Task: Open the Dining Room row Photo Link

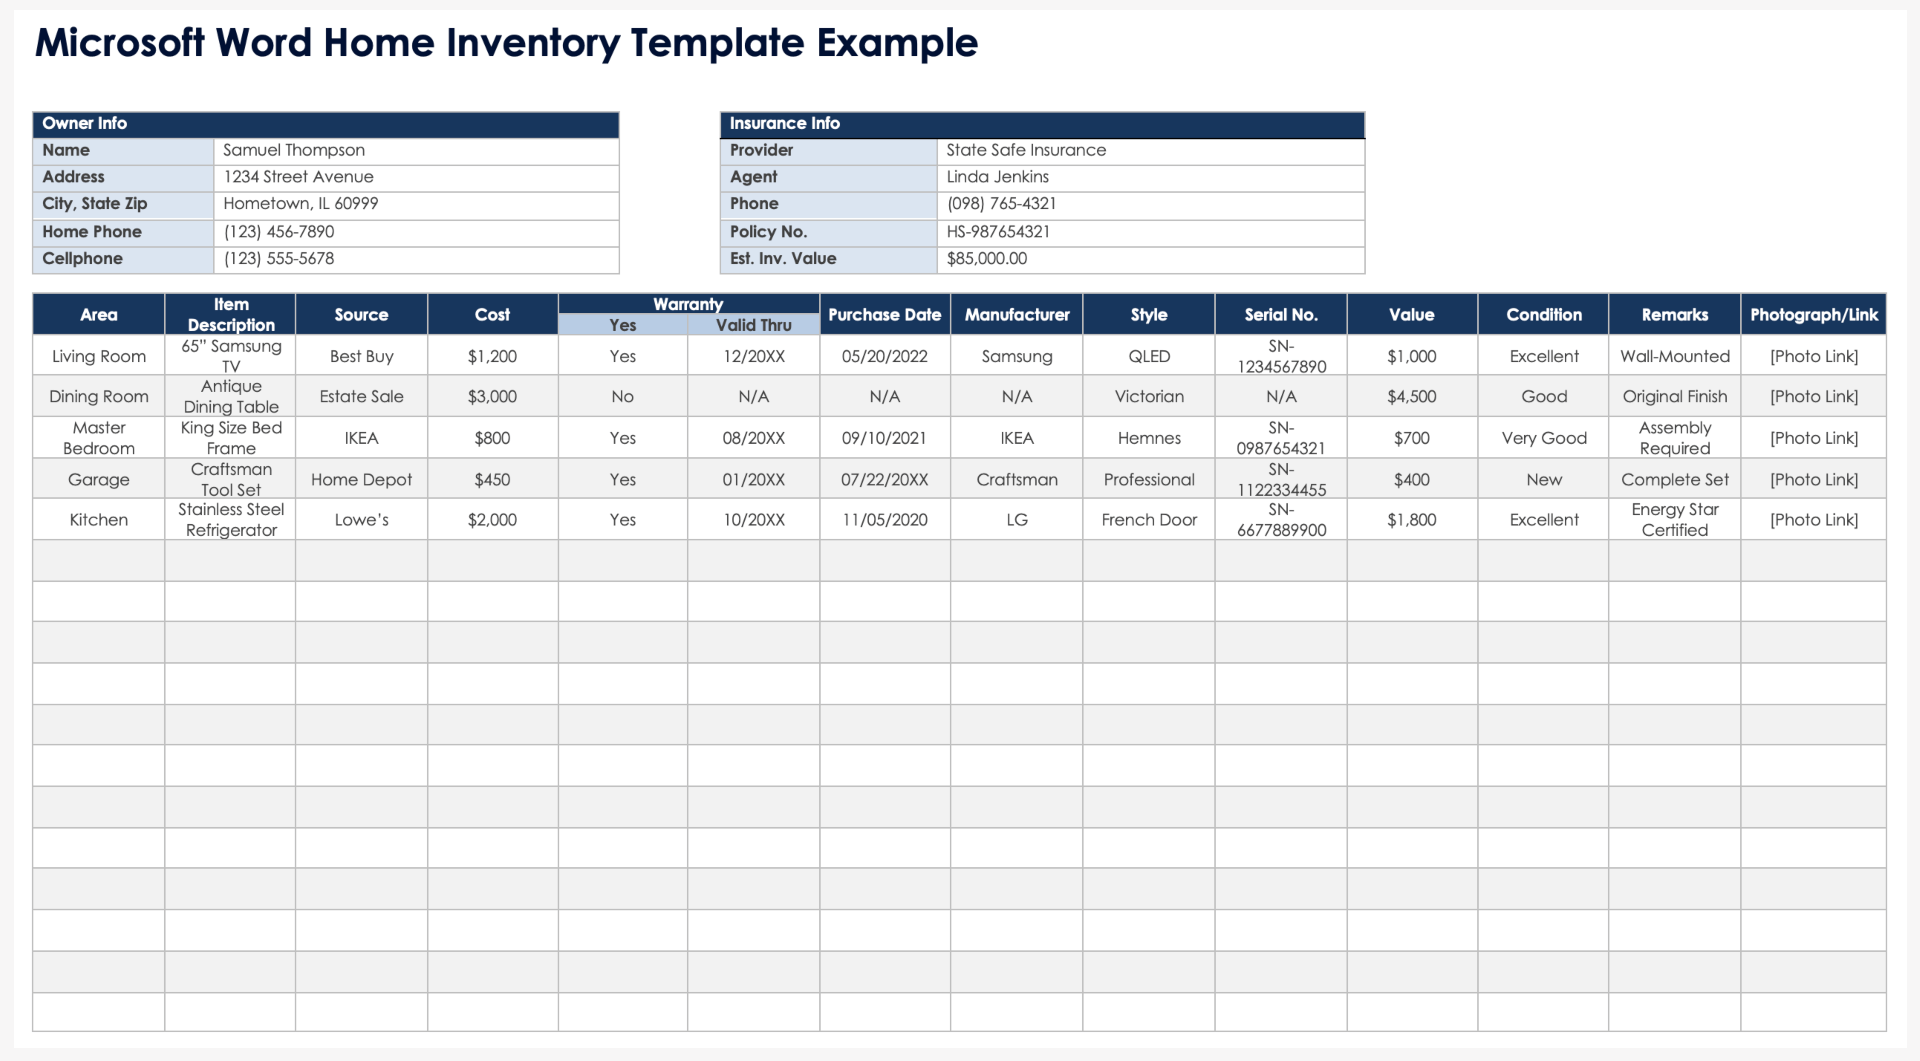Action: [1814, 397]
